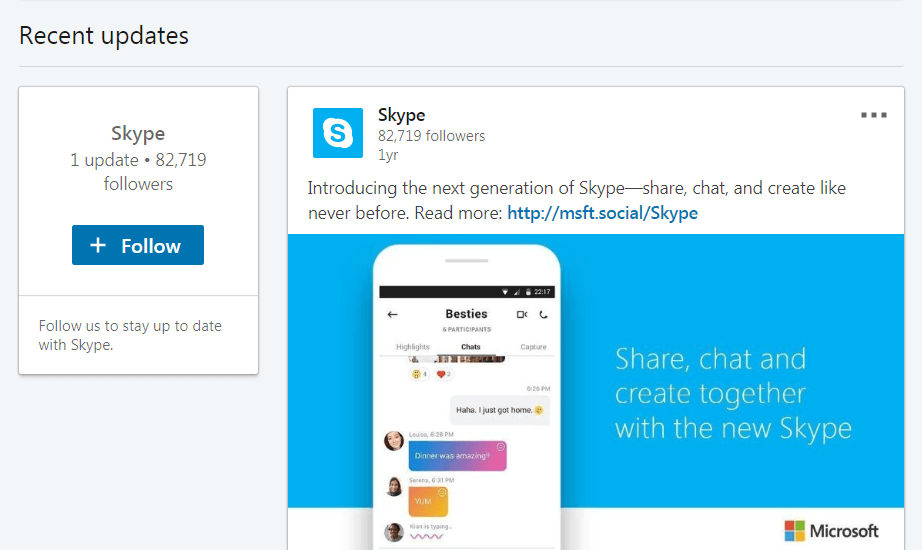Open the msft.social/Skype link

[602, 213]
